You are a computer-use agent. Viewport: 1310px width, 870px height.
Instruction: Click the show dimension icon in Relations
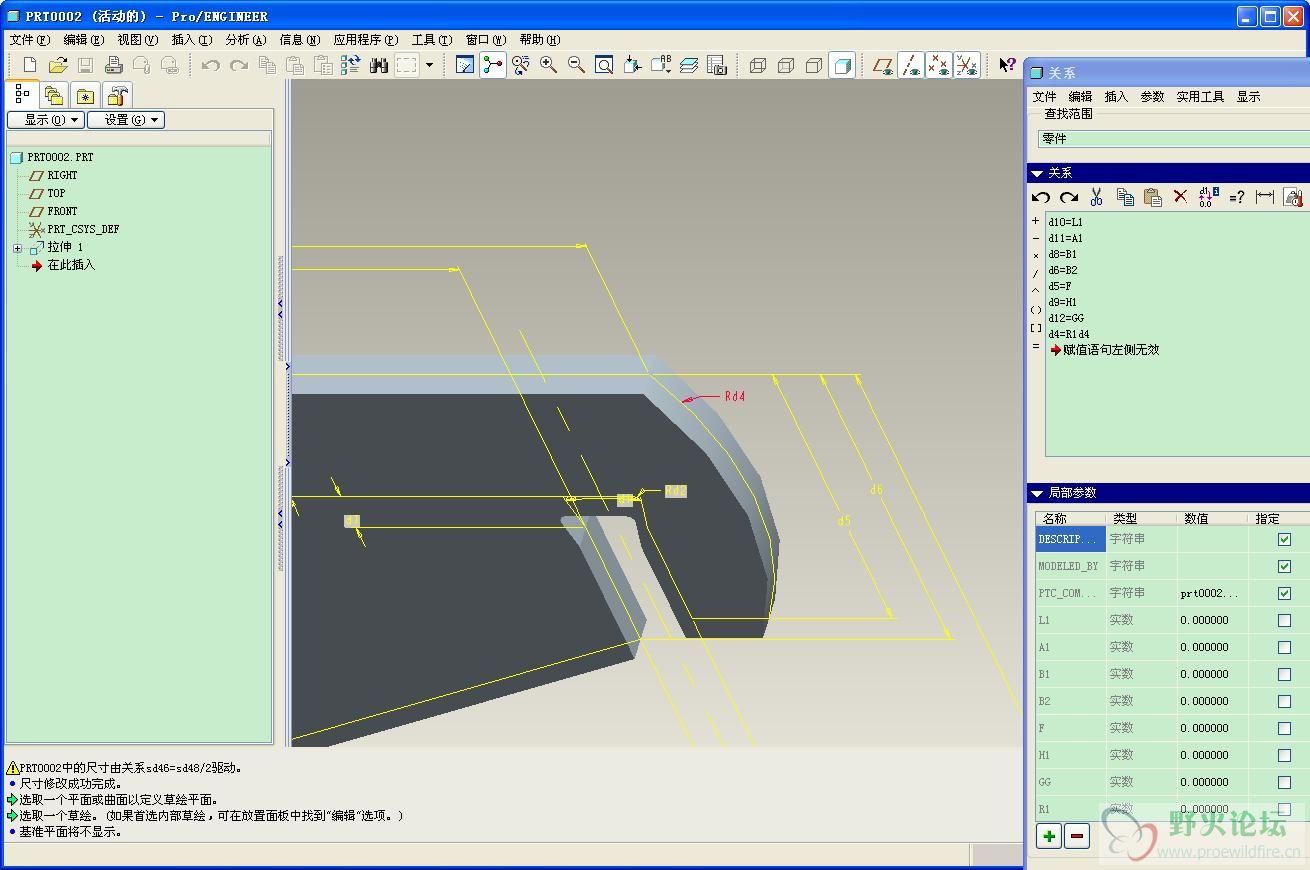tap(1265, 197)
